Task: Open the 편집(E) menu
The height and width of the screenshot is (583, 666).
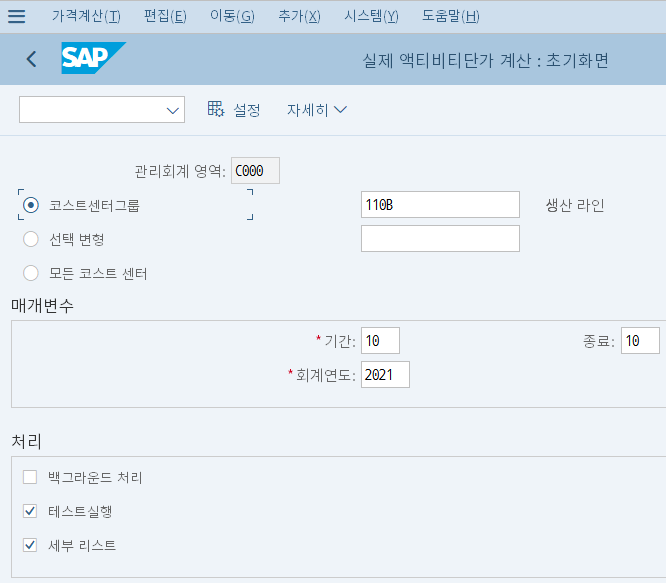Action: 165,16
